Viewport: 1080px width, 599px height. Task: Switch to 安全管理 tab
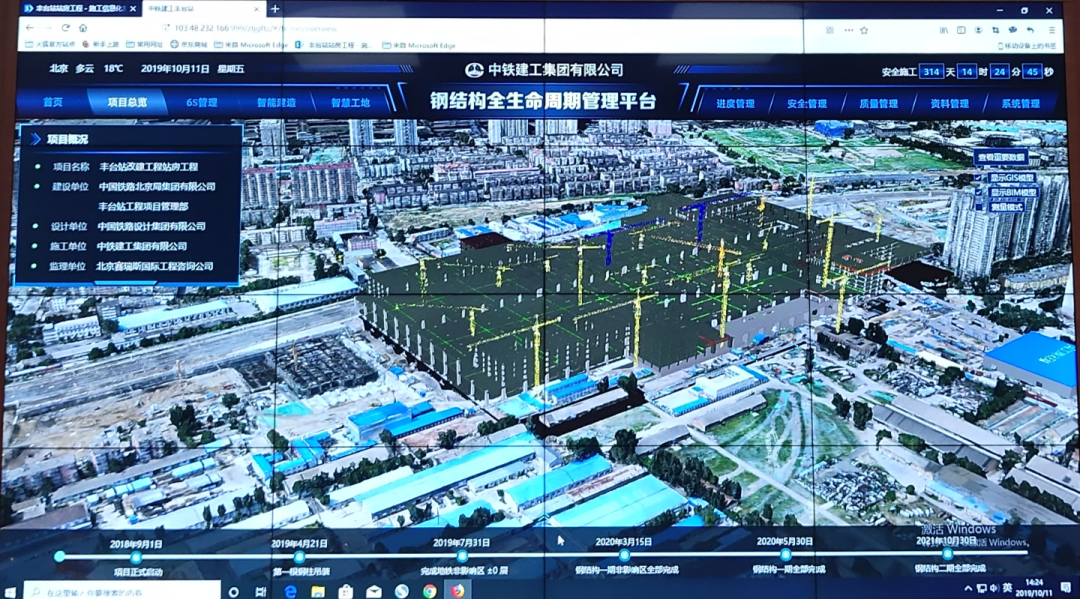coord(807,103)
